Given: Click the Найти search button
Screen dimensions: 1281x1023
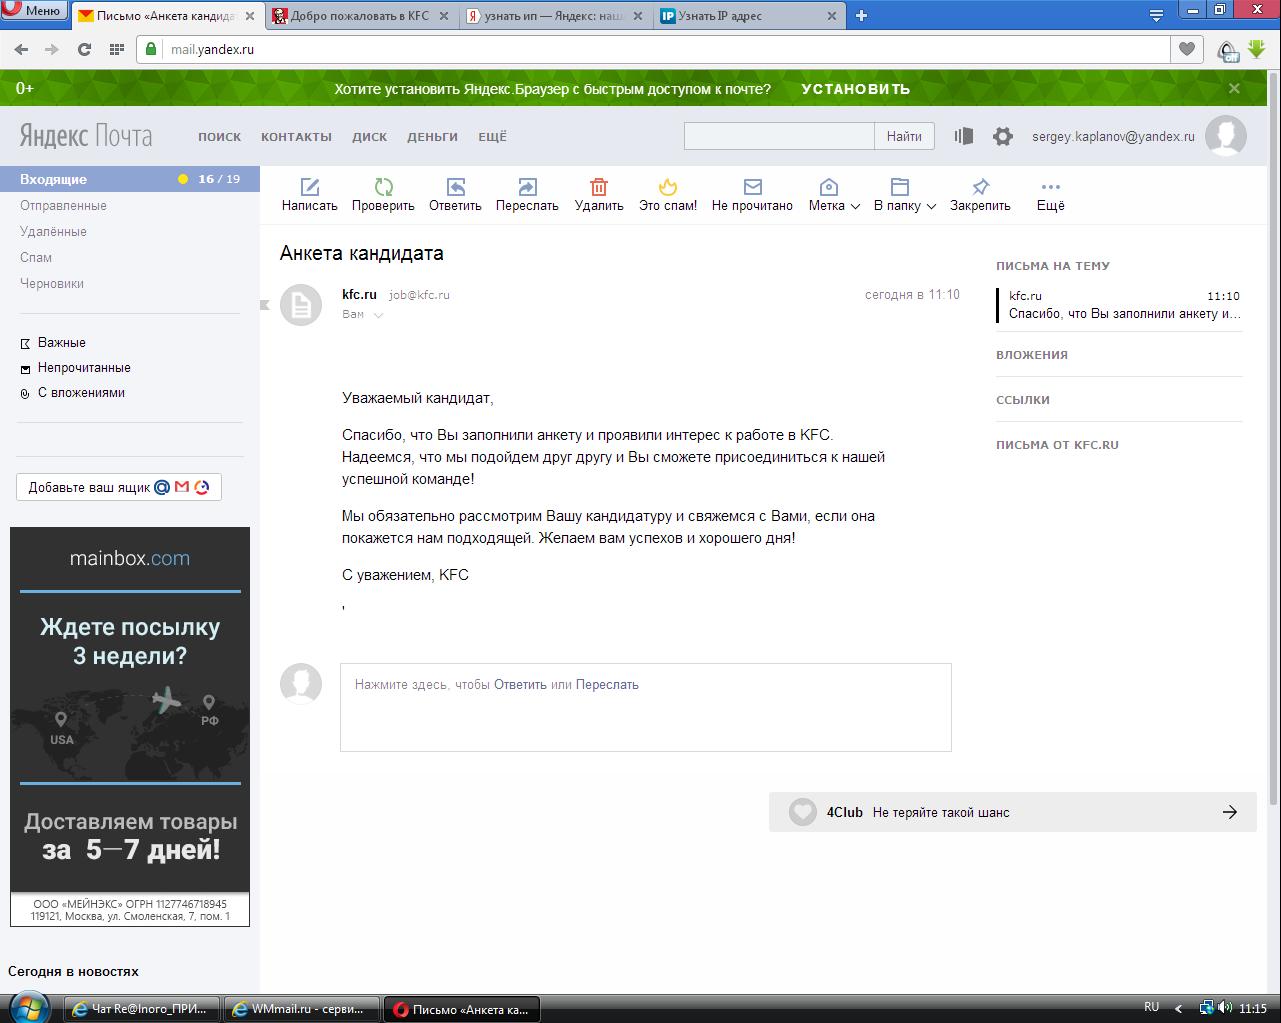Looking at the screenshot, I should coord(904,136).
